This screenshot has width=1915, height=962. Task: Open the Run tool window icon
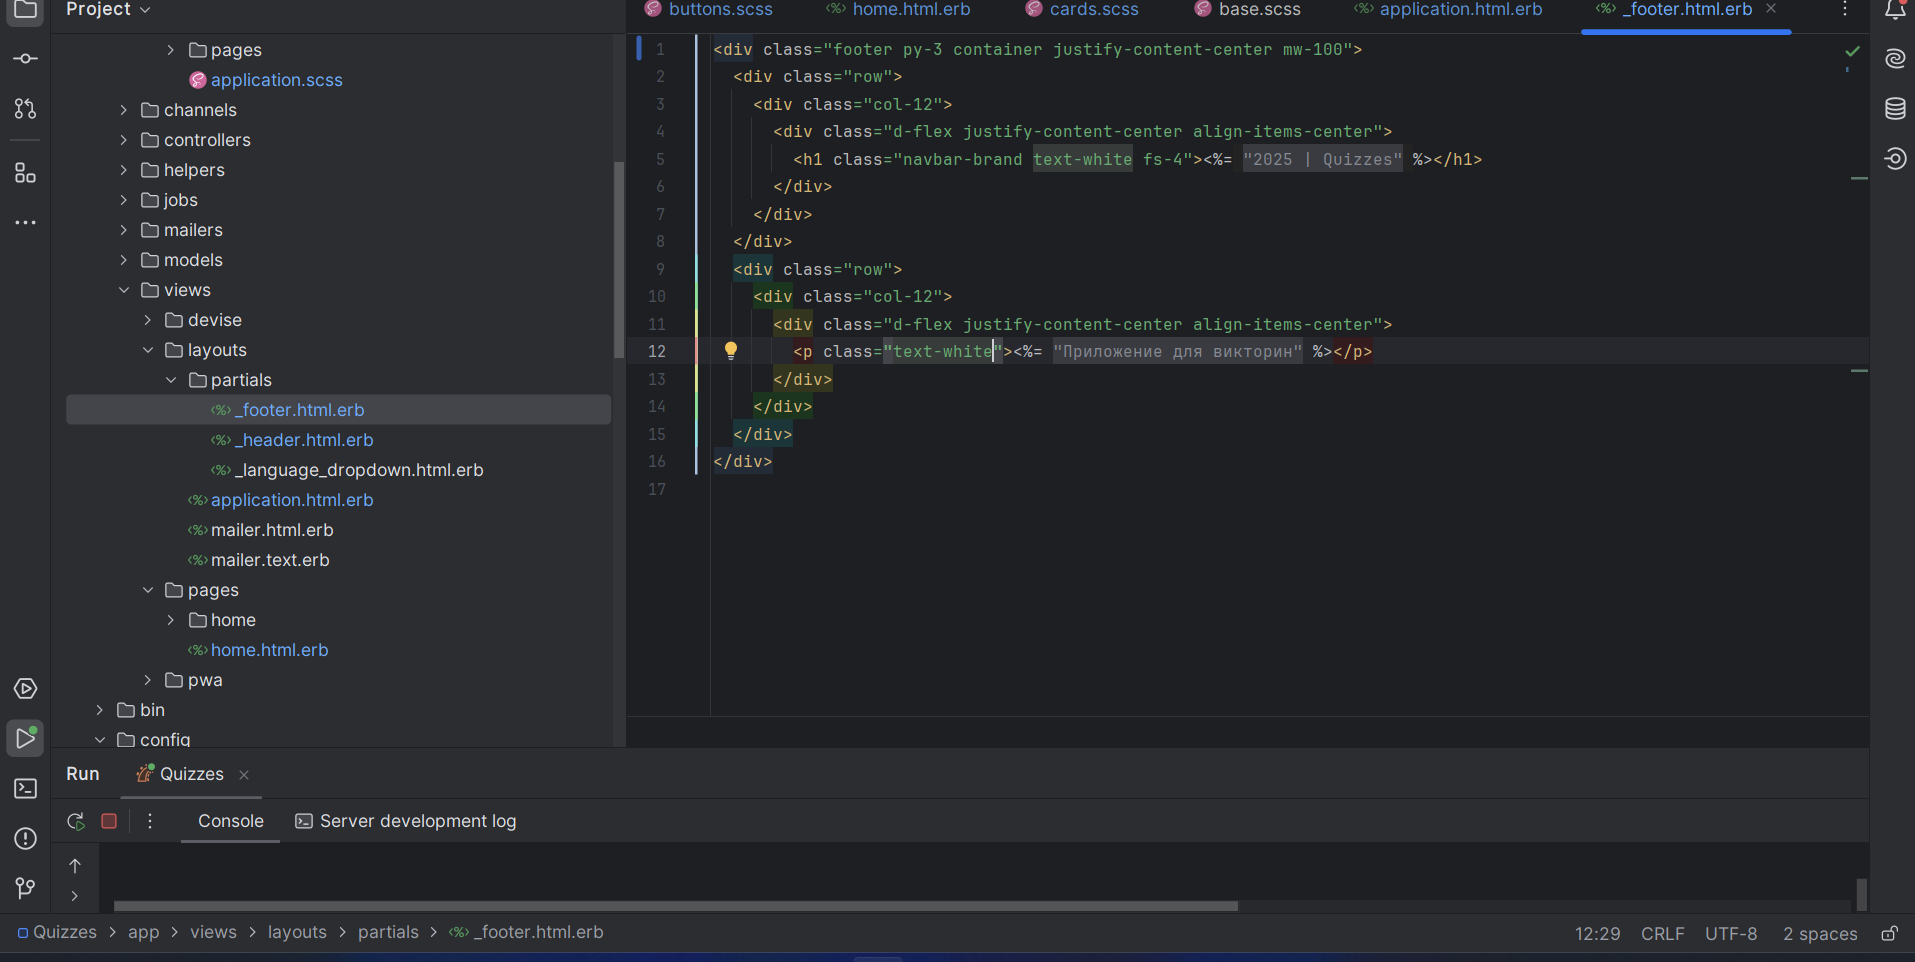26,739
